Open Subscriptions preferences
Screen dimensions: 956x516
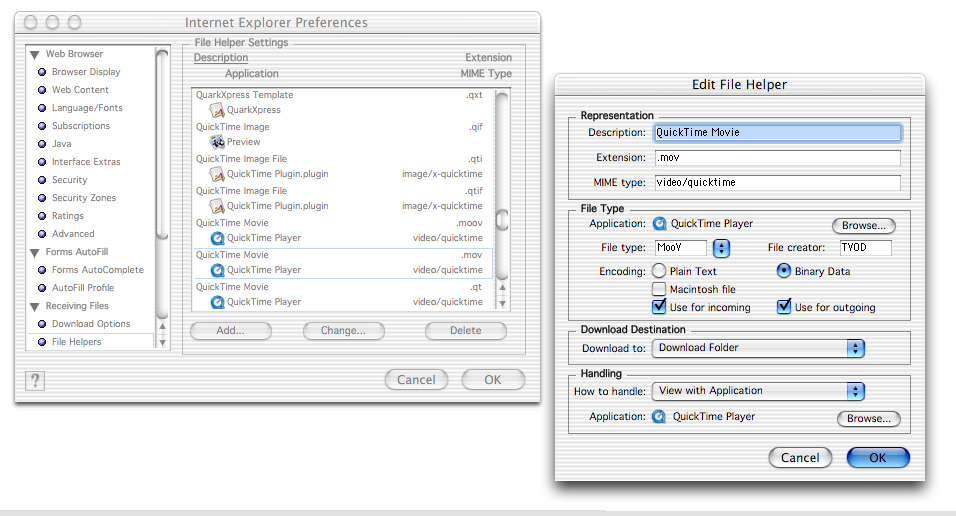point(80,126)
